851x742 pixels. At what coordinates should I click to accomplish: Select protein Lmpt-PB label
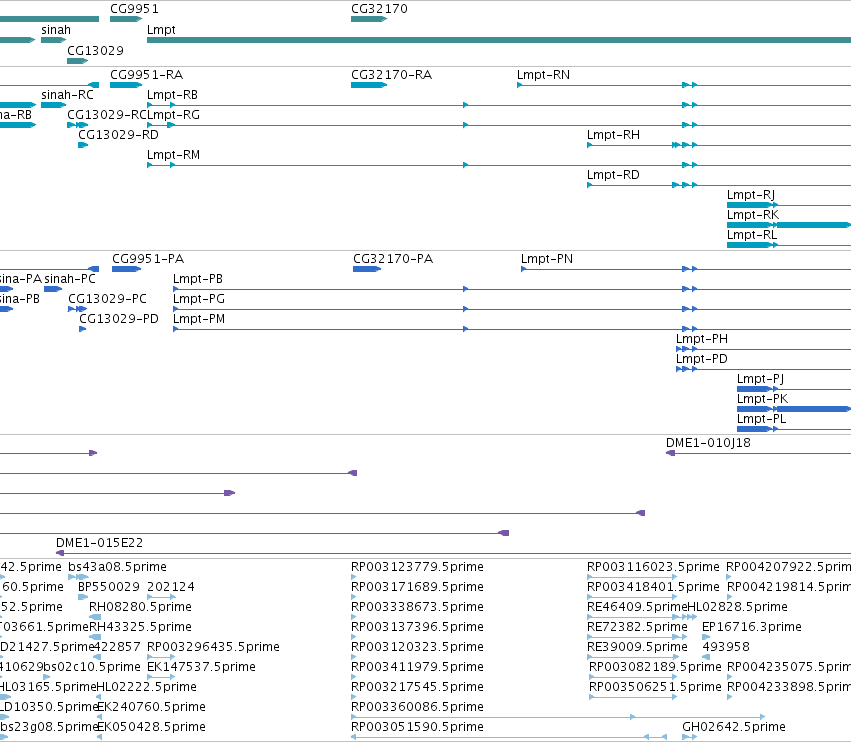[x=198, y=279]
